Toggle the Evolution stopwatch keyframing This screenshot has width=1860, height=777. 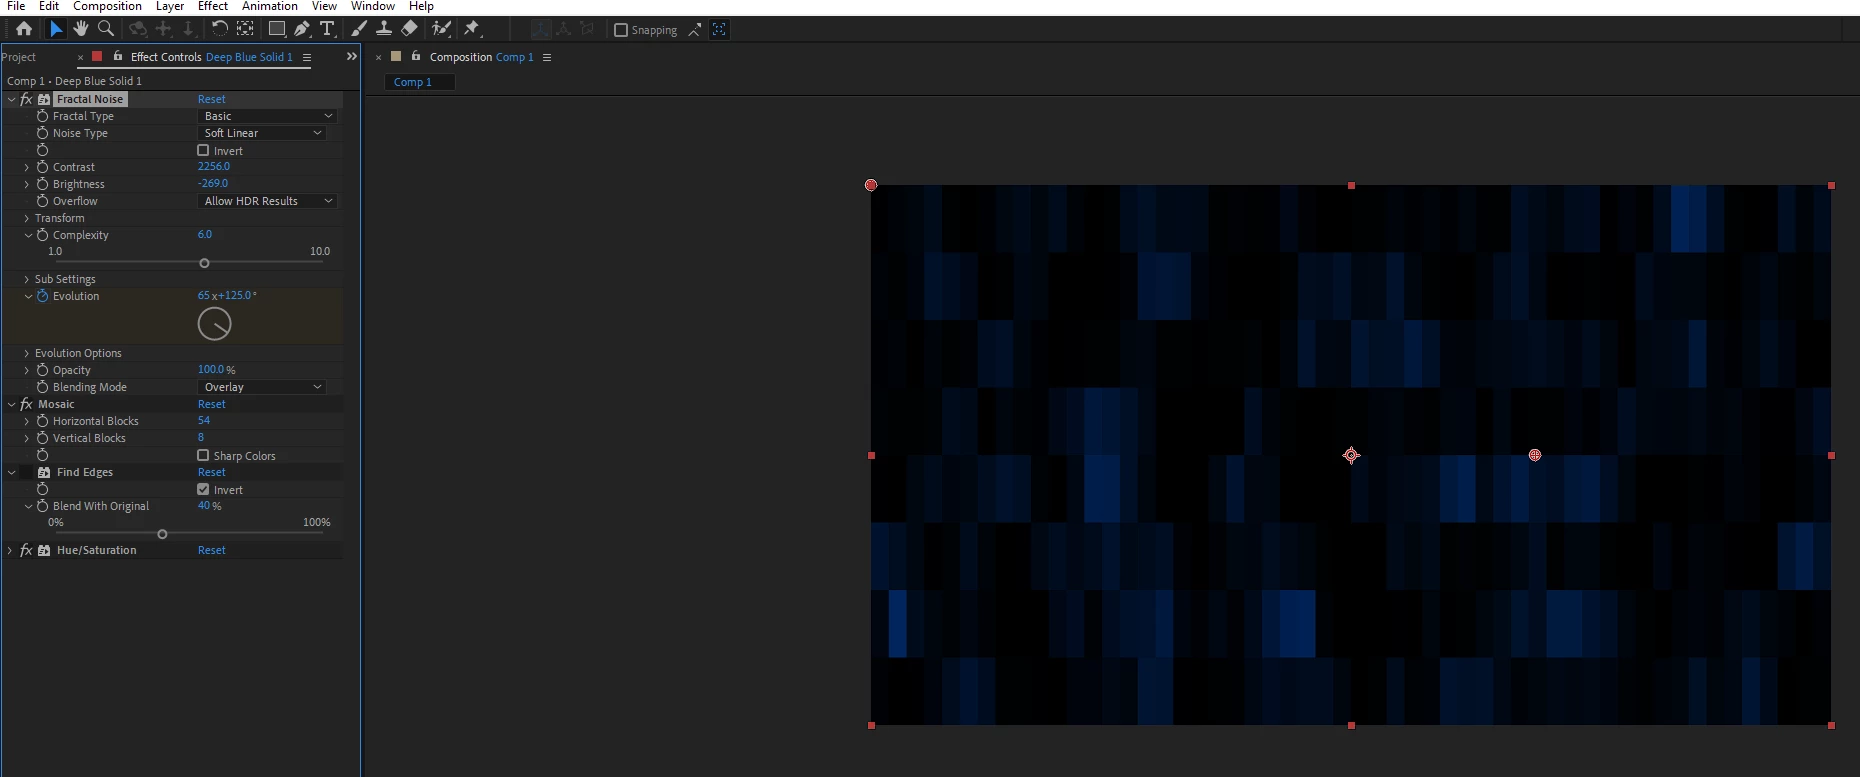coord(42,296)
